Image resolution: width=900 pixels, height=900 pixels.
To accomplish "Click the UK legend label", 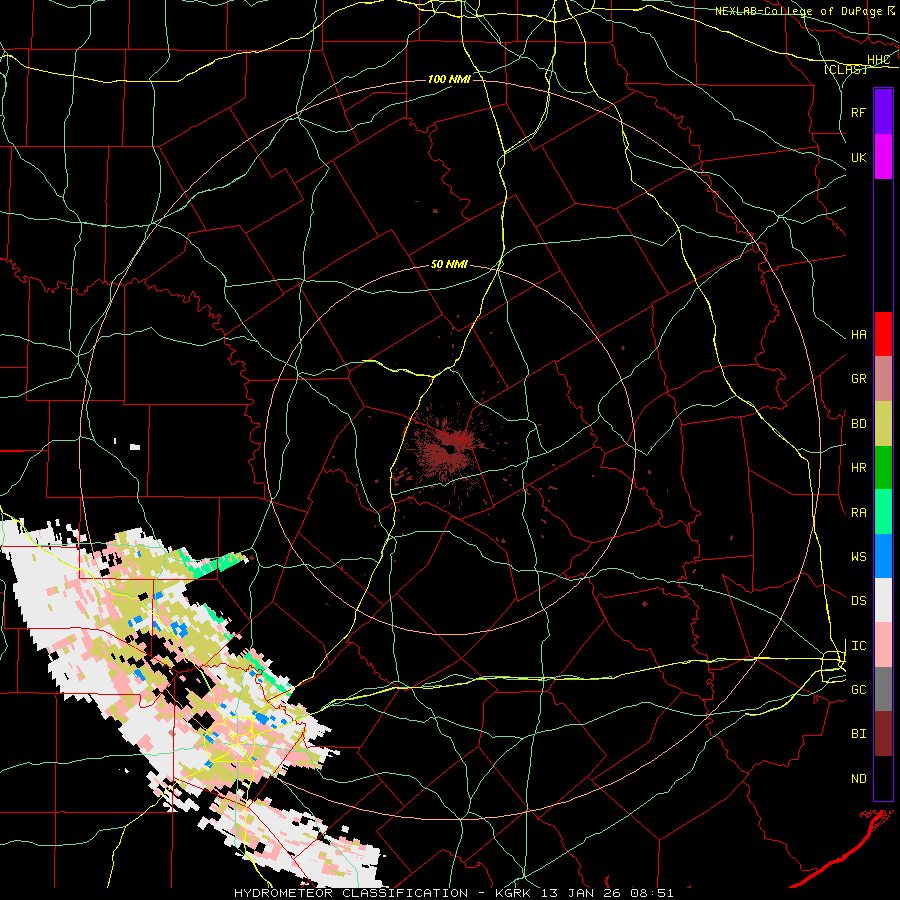I will click(x=858, y=157).
